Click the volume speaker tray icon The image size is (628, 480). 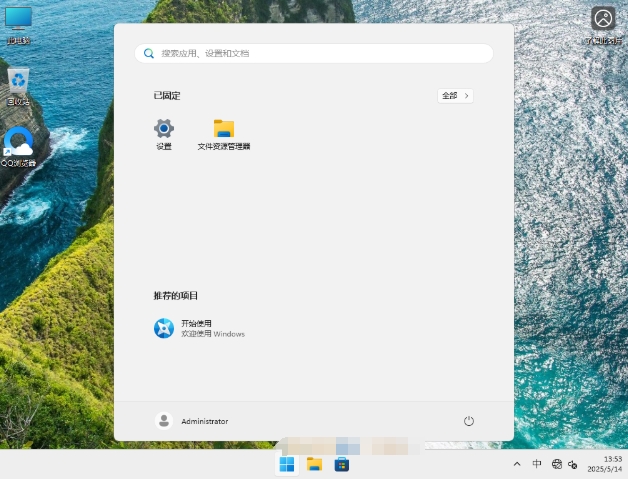click(x=573, y=465)
